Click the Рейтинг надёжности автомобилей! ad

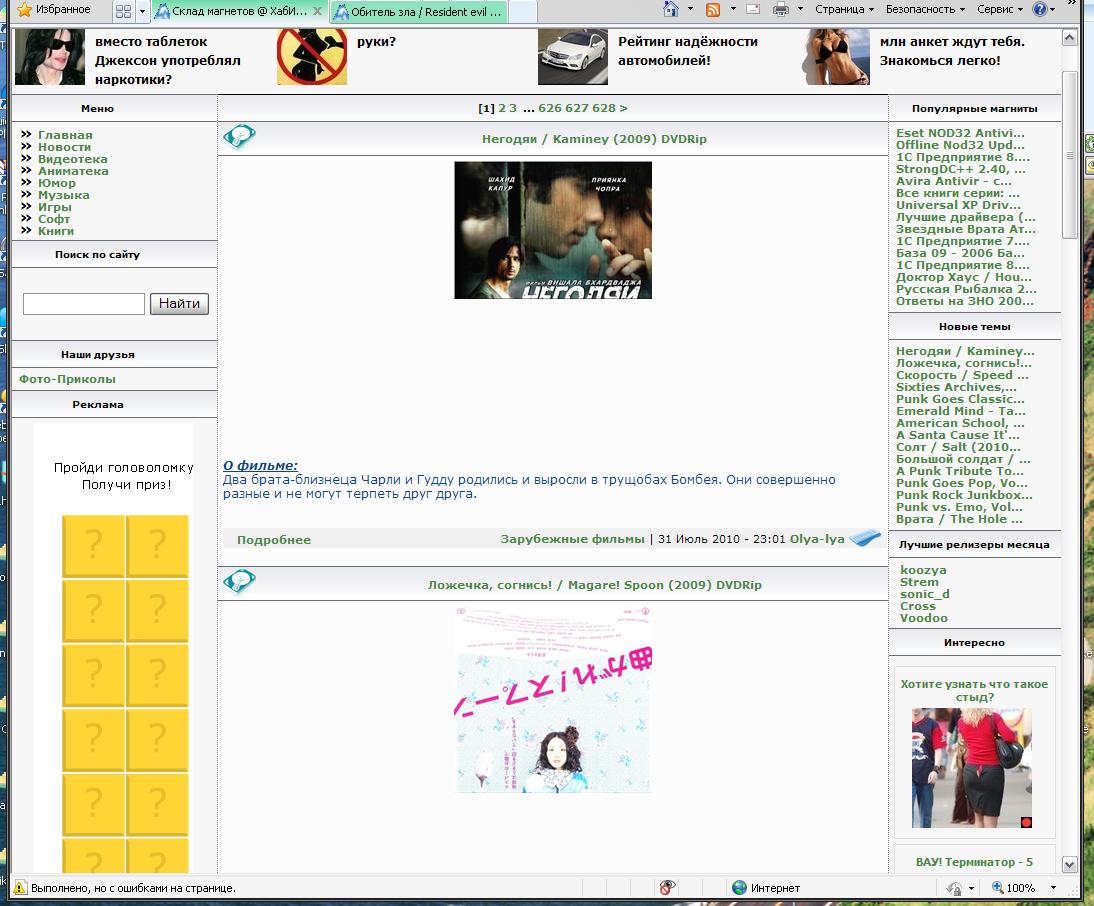(688, 51)
